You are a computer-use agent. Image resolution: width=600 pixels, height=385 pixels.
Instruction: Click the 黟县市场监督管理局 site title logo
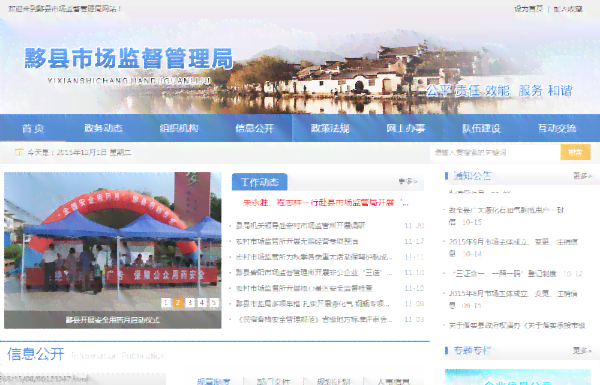click(x=129, y=58)
